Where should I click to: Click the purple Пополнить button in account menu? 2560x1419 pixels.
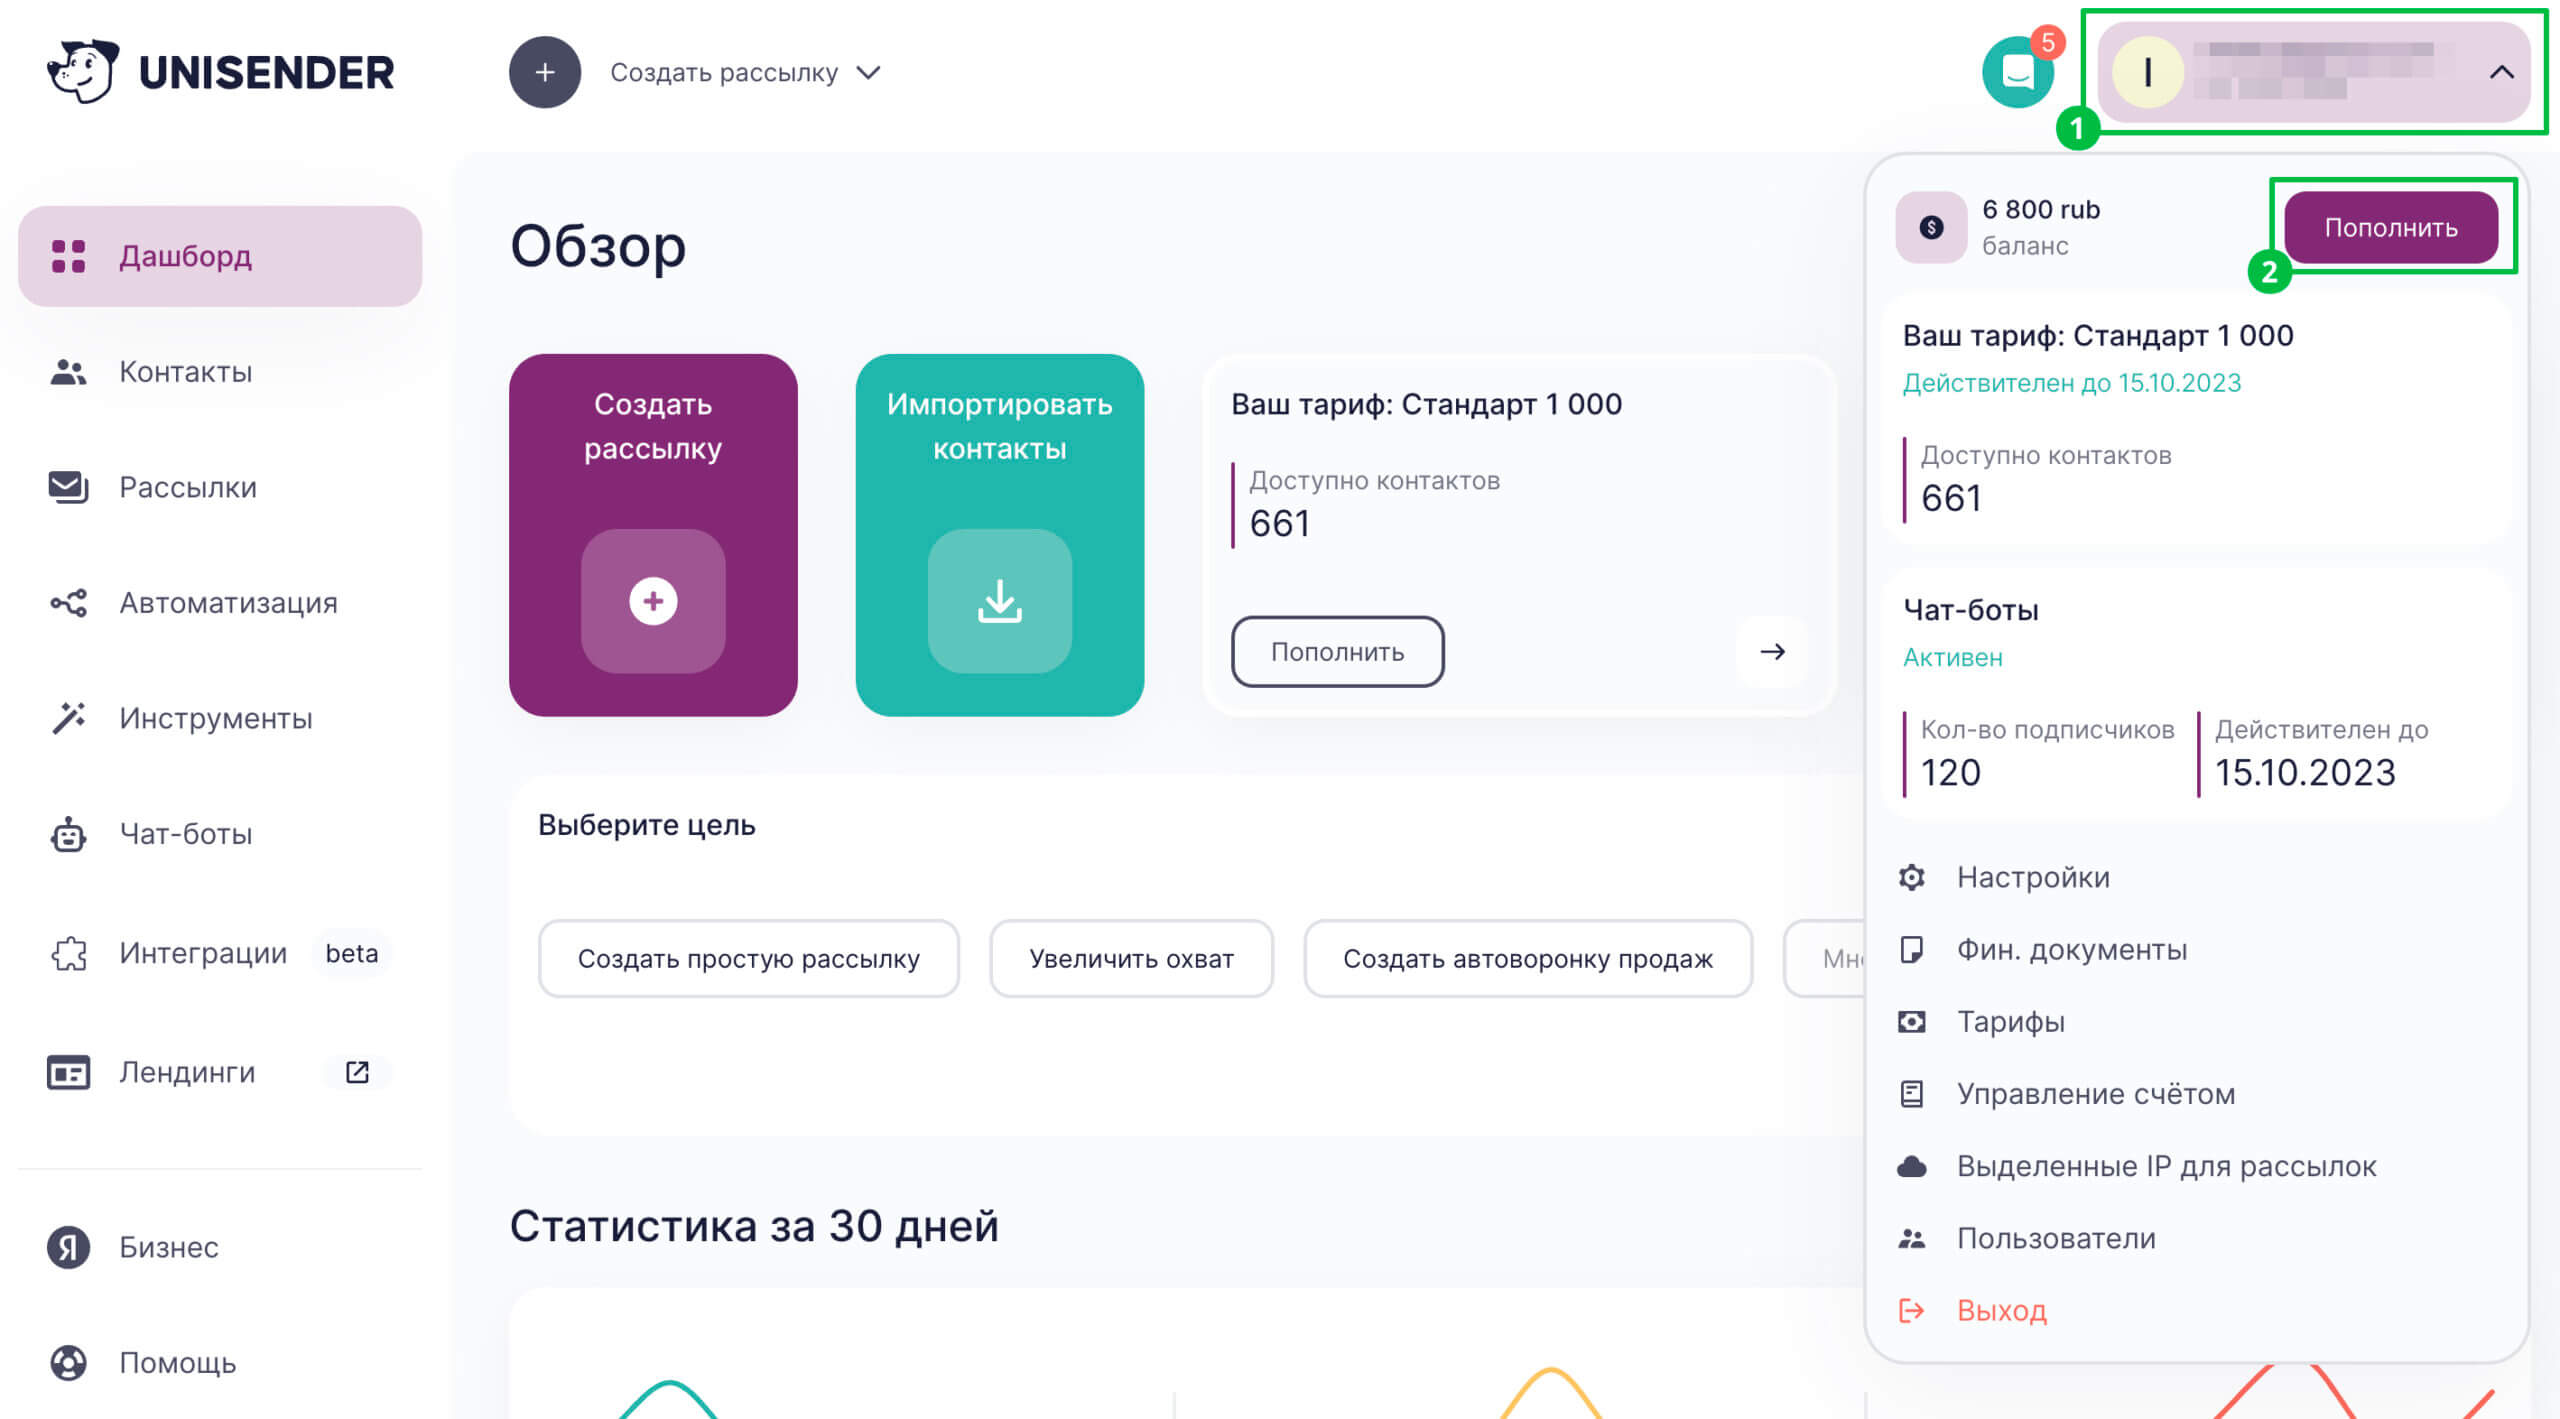[x=2390, y=227]
